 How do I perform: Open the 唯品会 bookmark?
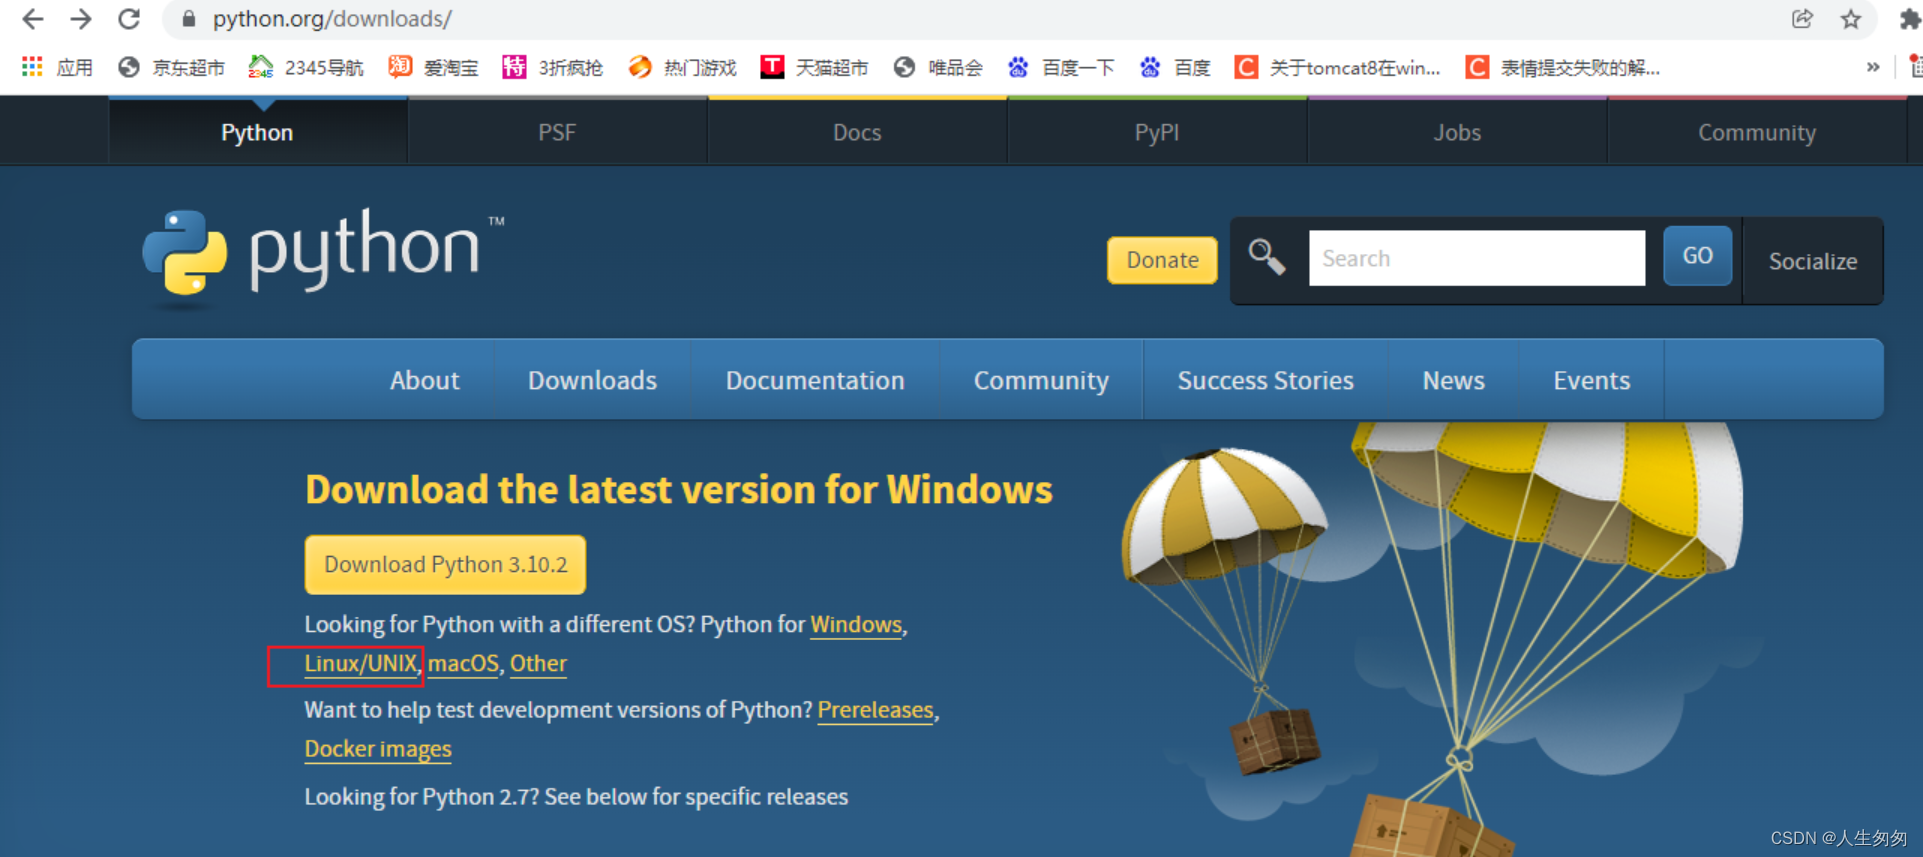(938, 67)
